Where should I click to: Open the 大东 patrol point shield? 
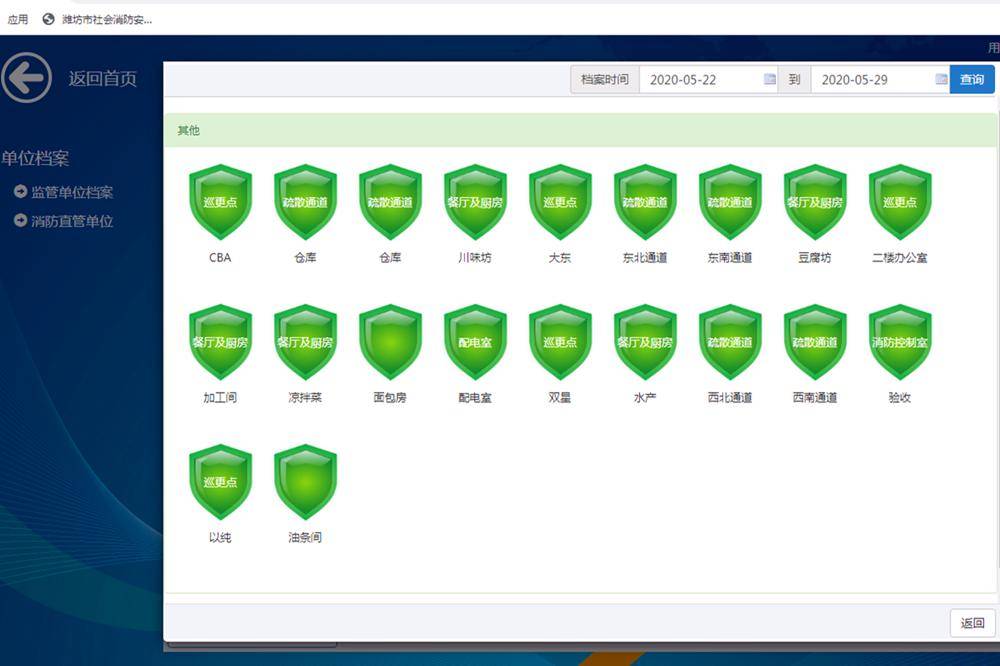point(560,202)
